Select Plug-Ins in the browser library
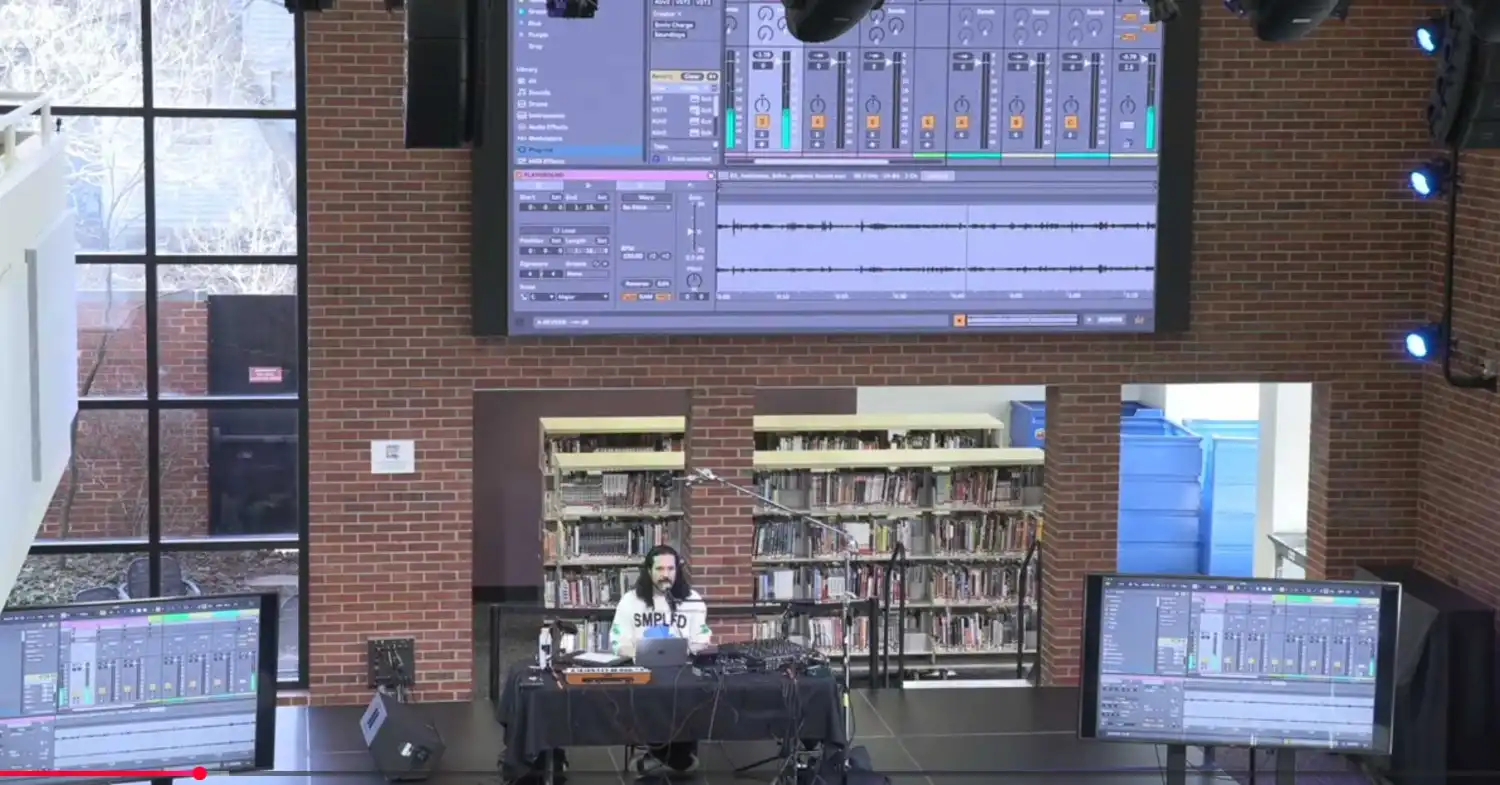 tap(541, 150)
